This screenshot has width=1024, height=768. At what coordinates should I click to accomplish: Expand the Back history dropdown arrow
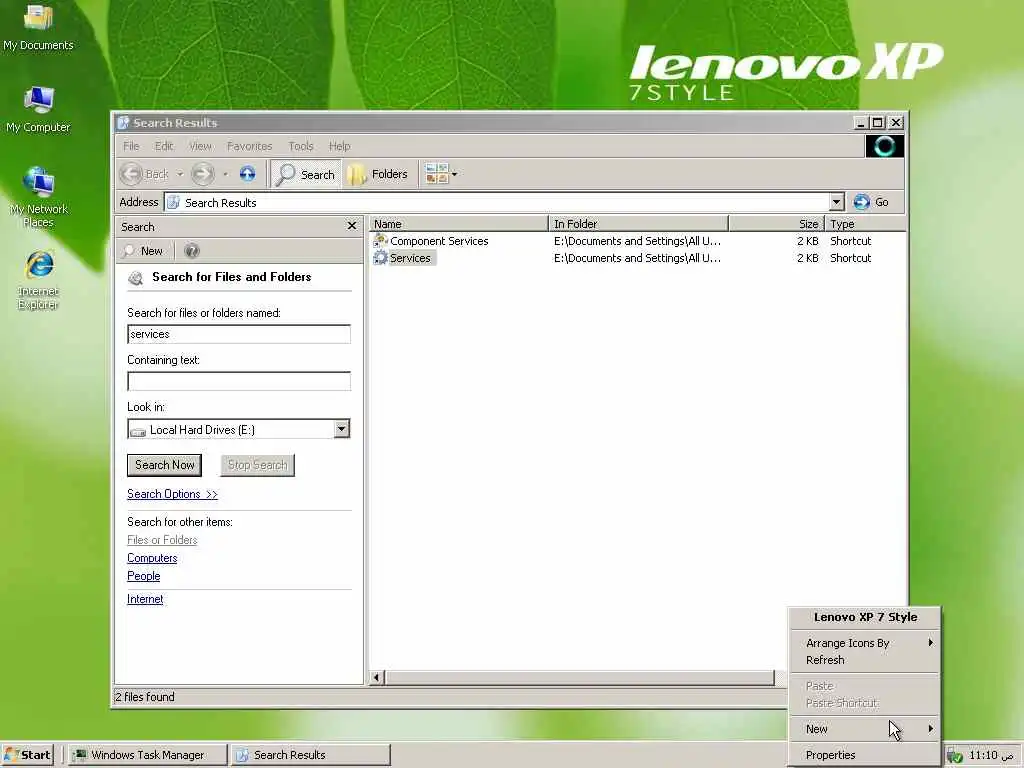180,174
